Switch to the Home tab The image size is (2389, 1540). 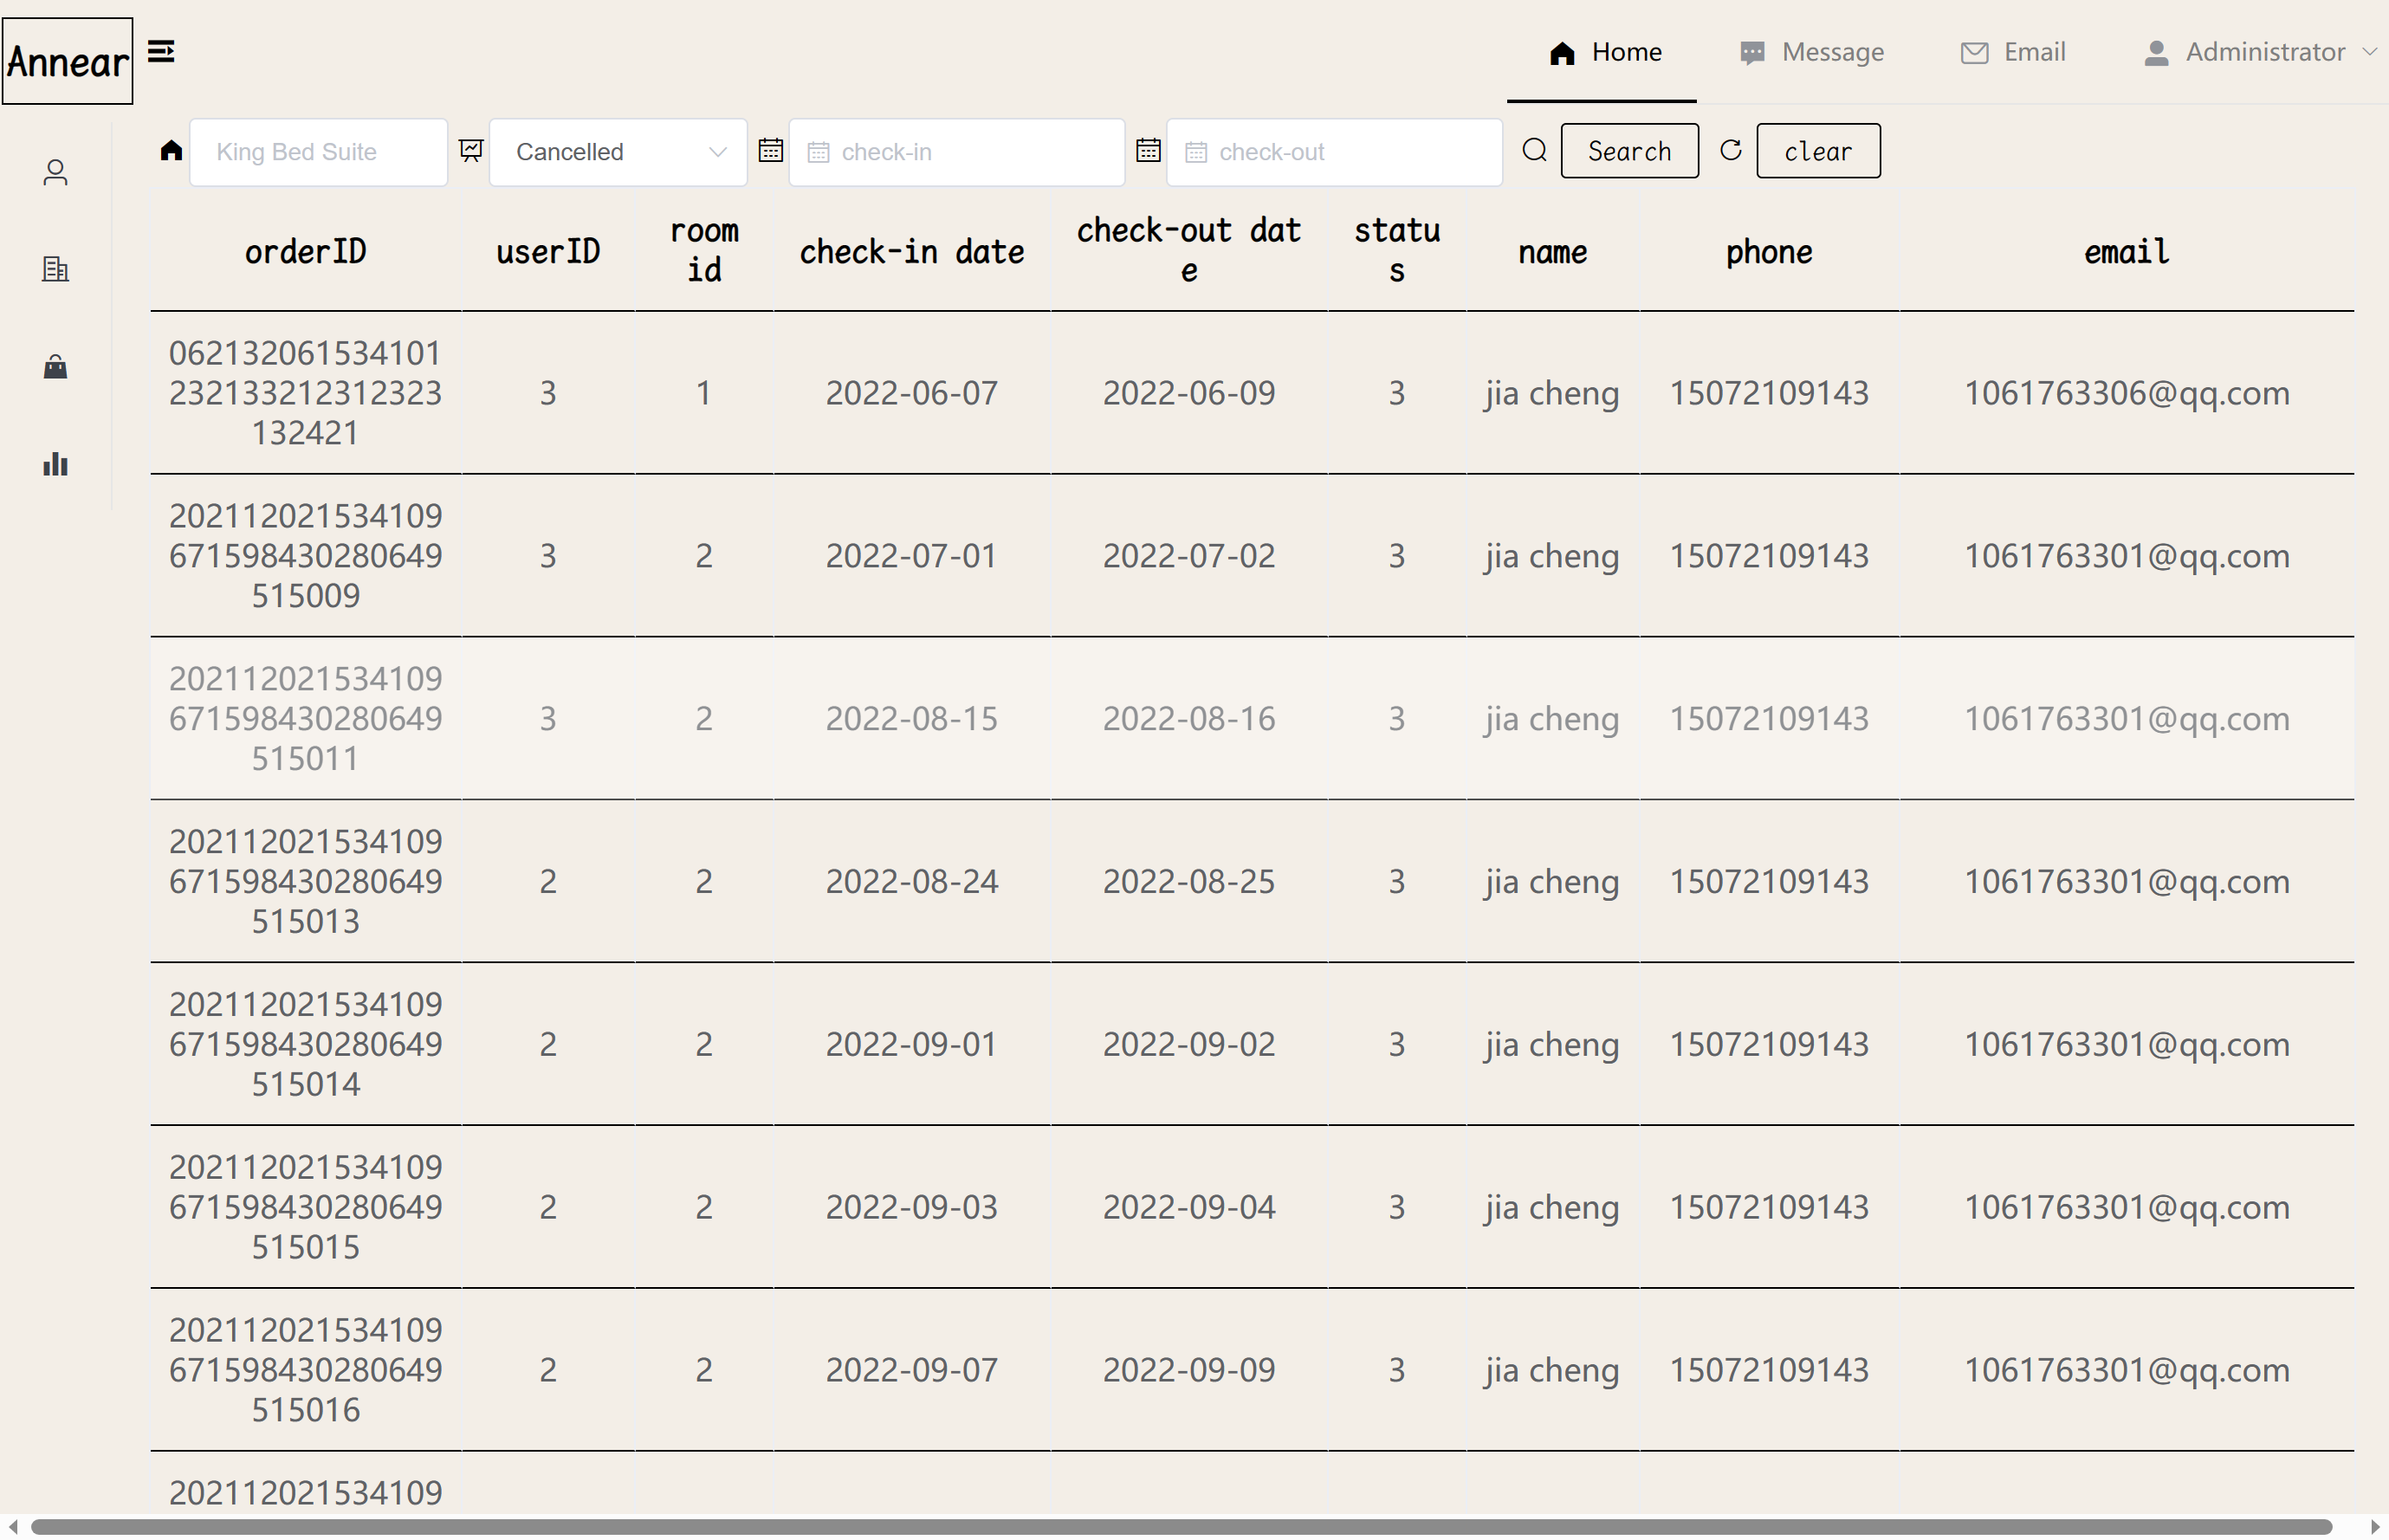point(1602,52)
